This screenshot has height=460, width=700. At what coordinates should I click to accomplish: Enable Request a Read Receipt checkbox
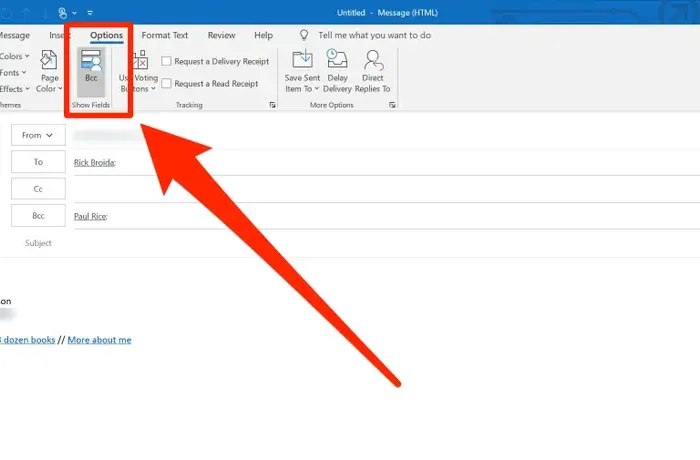click(x=166, y=83)
